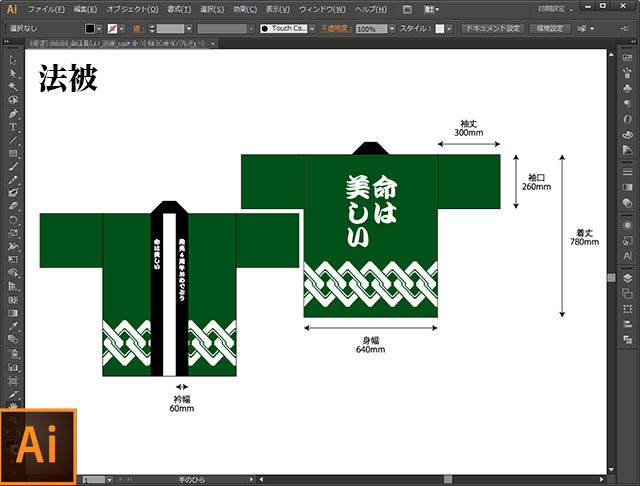Click the ドキュメント設定 button
640x486 pixels.
pos(493,29)
